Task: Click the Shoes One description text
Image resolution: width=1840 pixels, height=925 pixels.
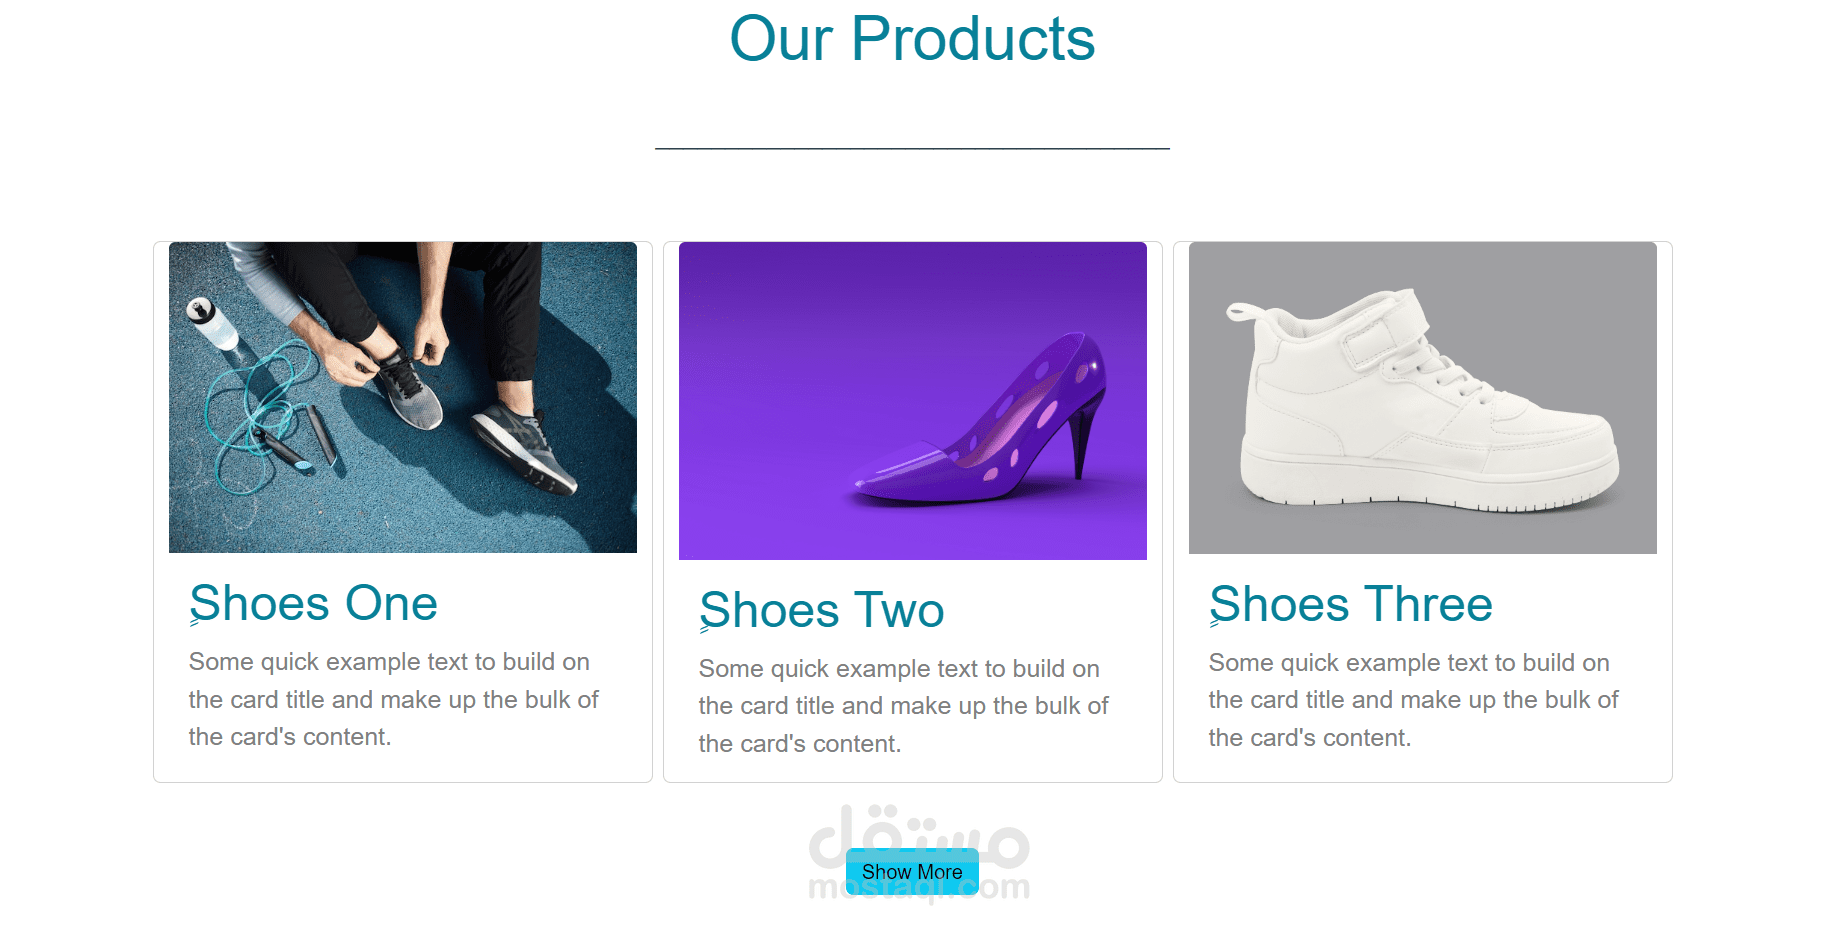Action: 394,699
